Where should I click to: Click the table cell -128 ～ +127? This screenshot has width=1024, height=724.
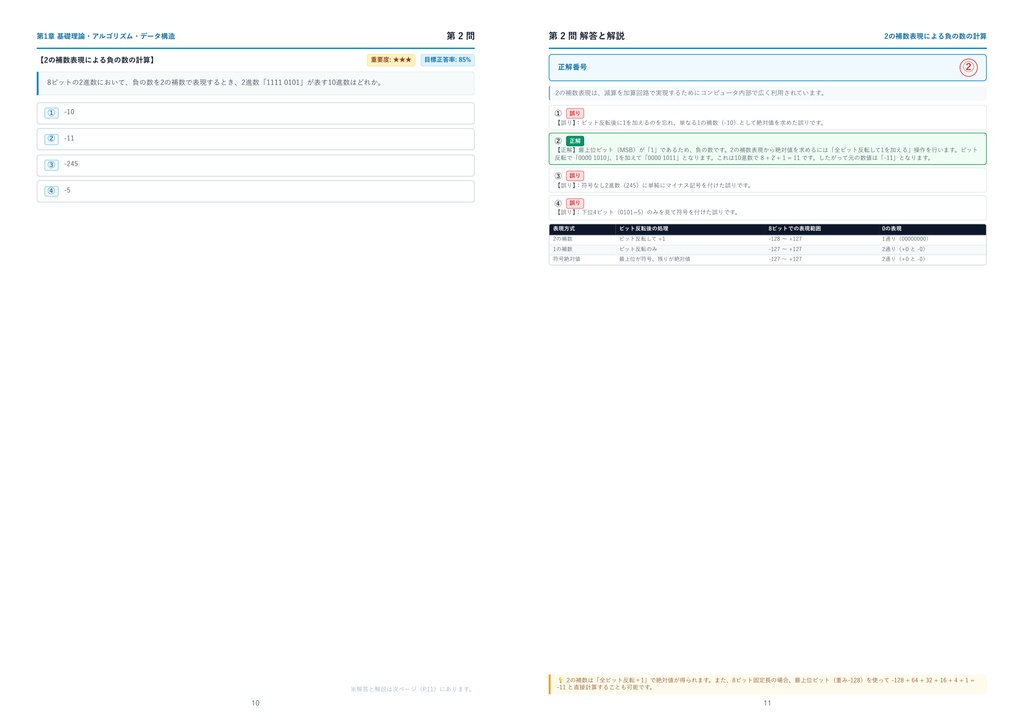click(785, 239)
